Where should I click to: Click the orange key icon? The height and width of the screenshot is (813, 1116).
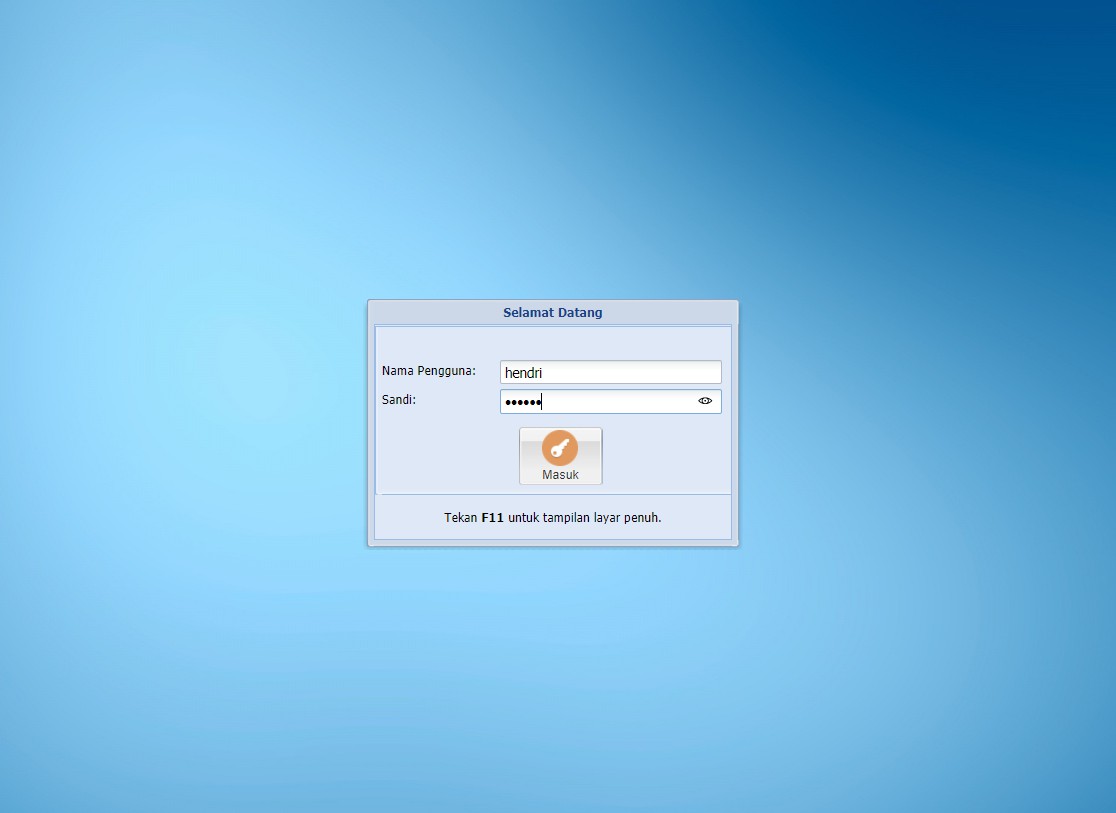pos(560,449)
